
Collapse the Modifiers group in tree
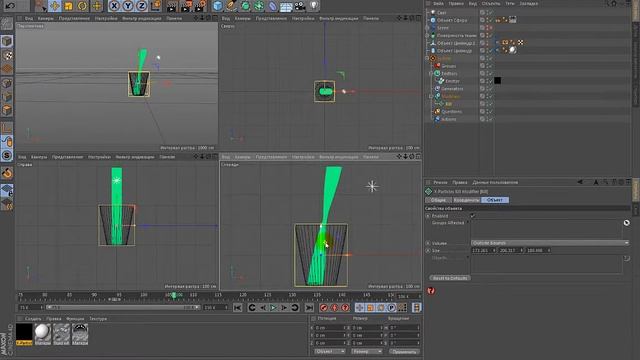point(431,96)
